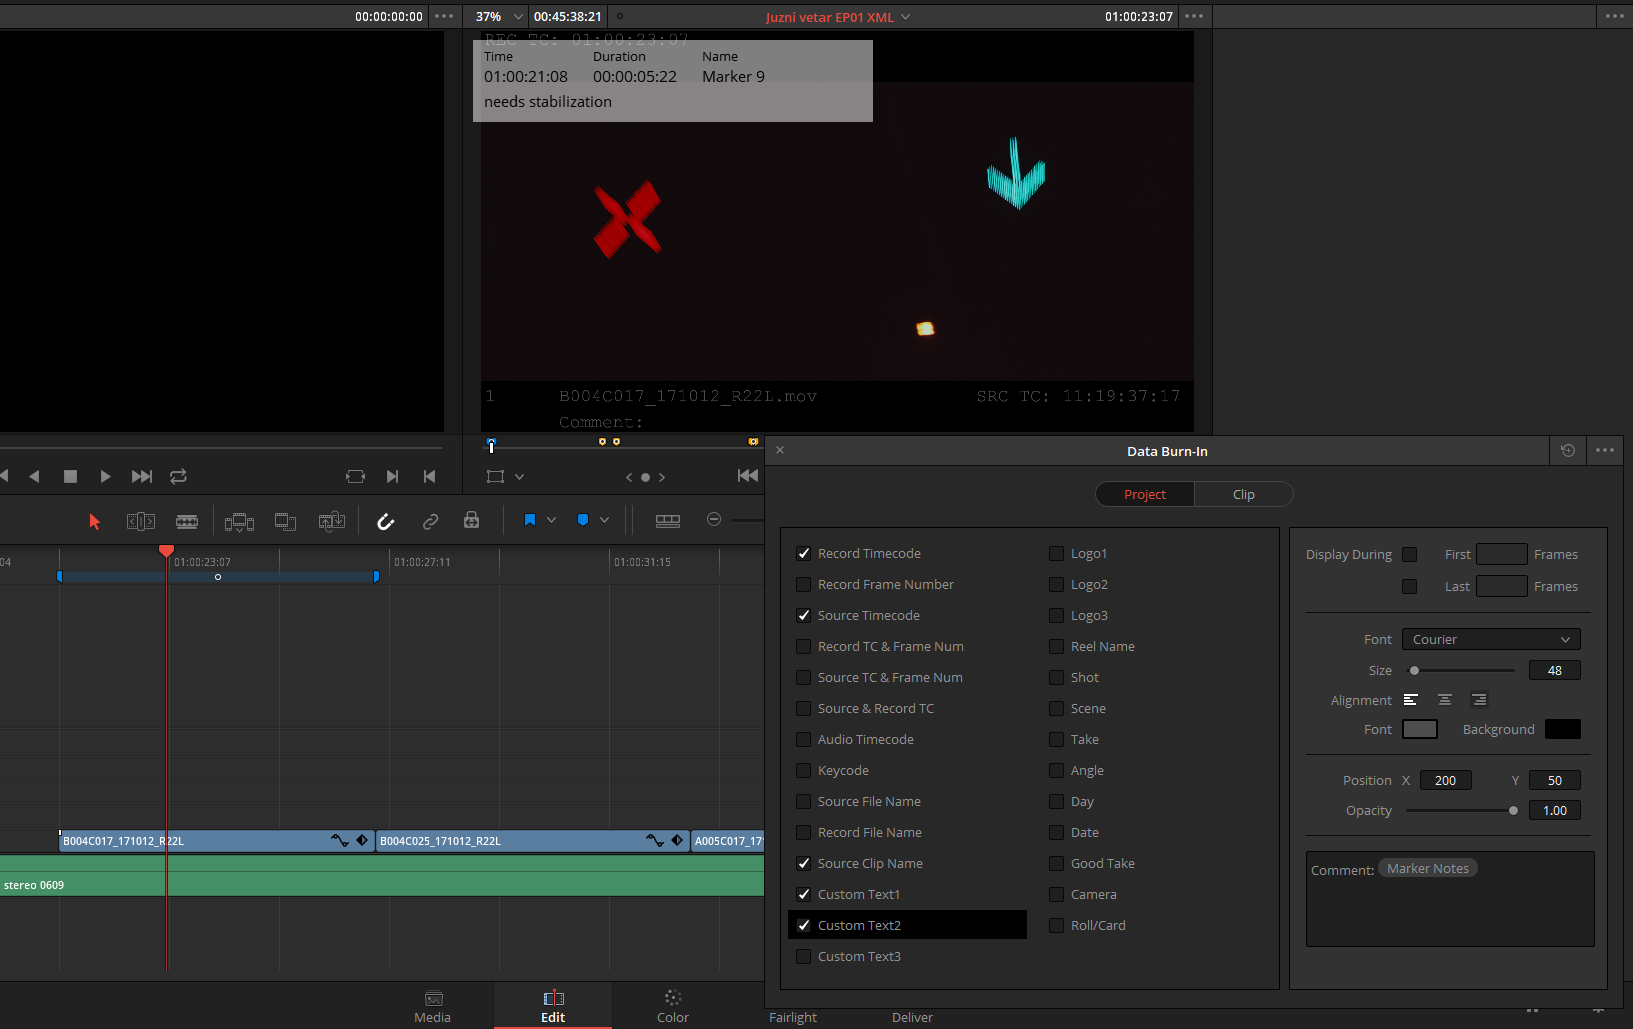Open the Background color swatch
The height and width of the screenshot is (1029, 1633).
coord(1563,730)
